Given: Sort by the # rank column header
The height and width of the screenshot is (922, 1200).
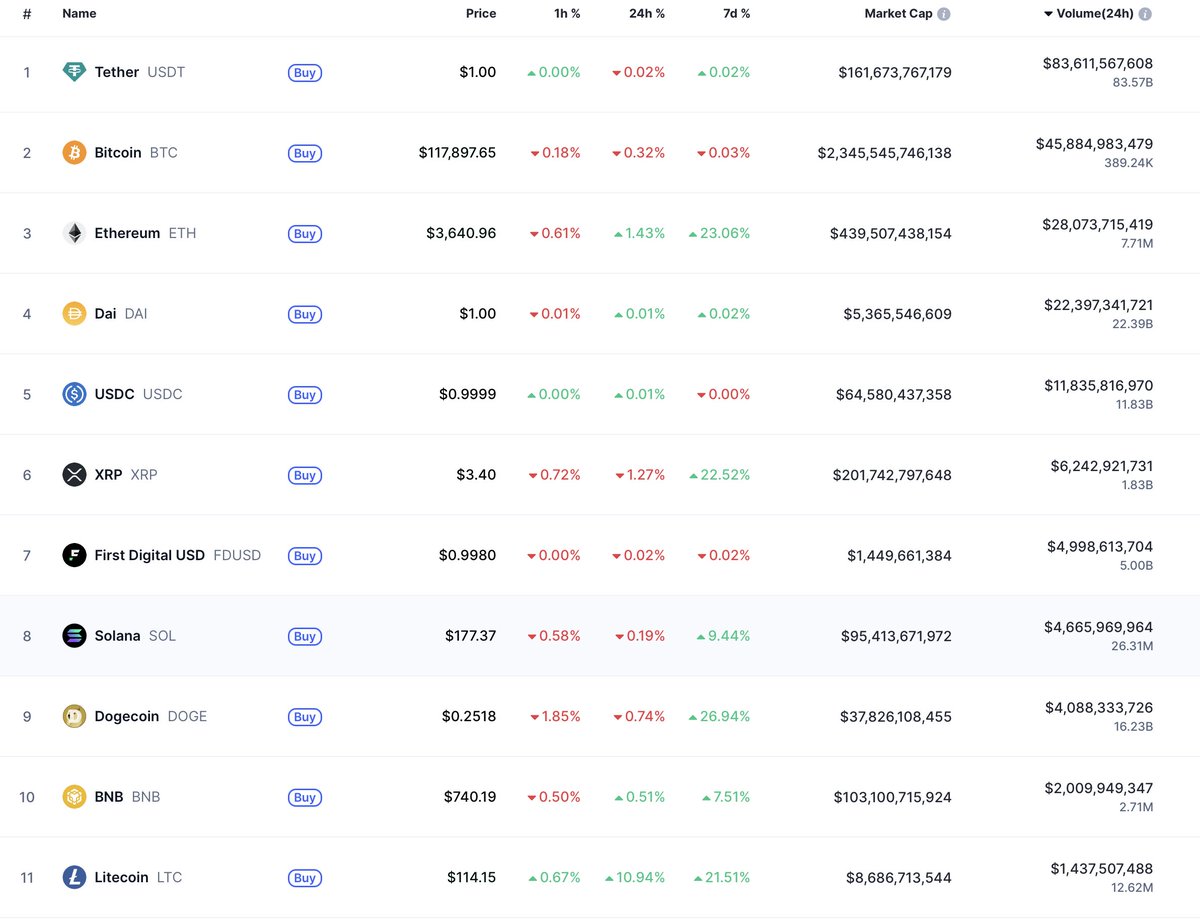Looking at the screenshot, I should click(27, 14).
